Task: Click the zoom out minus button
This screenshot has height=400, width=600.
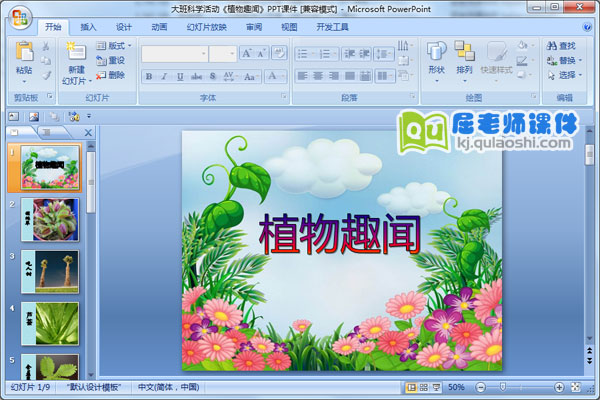Action: pyautogui.click(x=481, y=387)
